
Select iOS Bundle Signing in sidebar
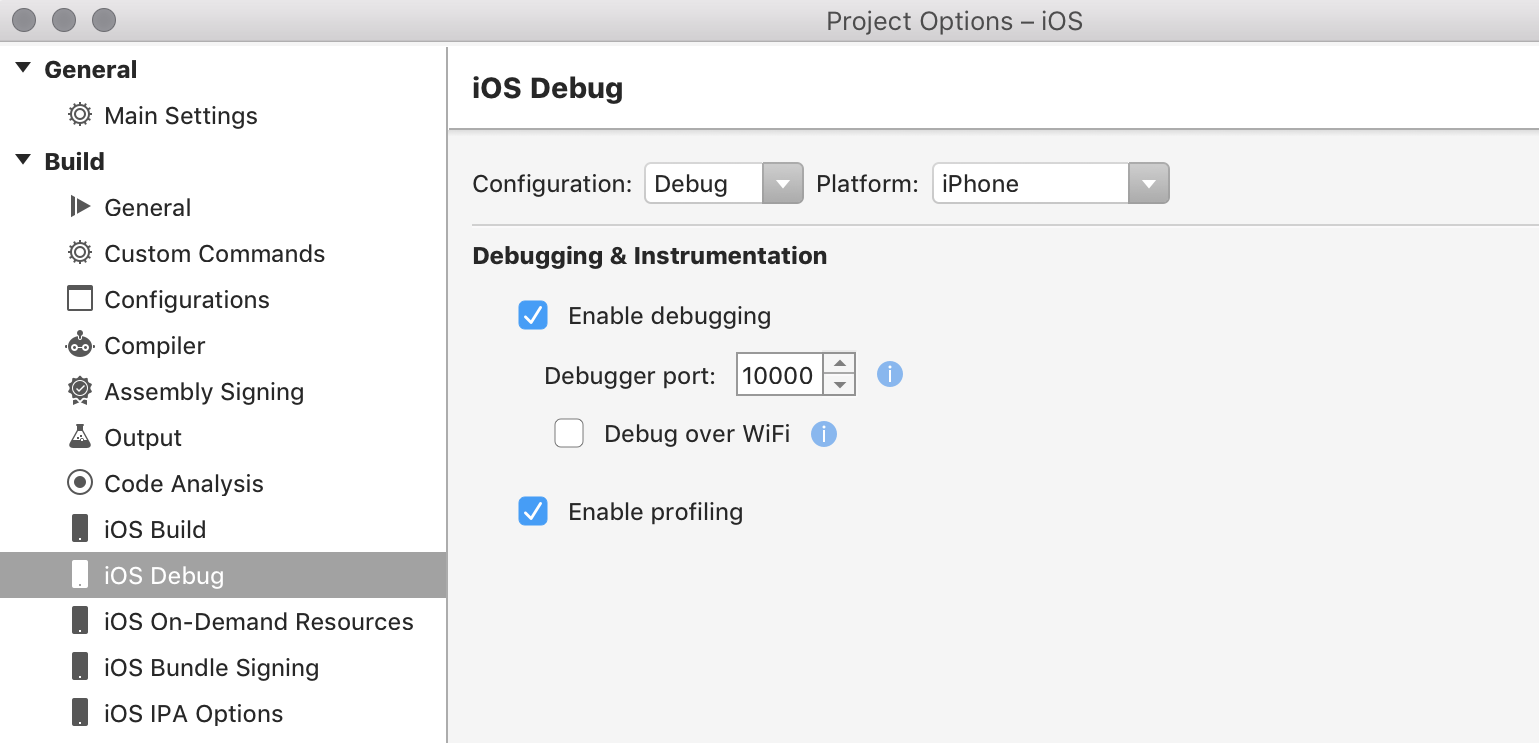coord(211,667)
